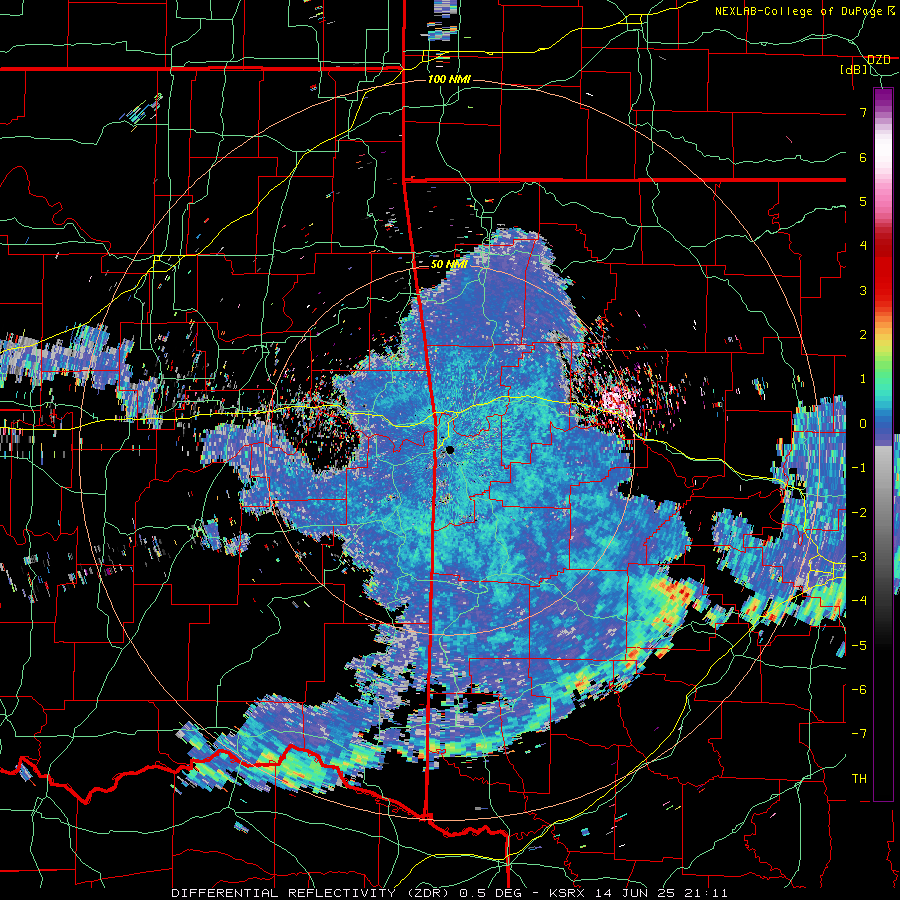Click the 7 value on the dB scale

point(863,112)
